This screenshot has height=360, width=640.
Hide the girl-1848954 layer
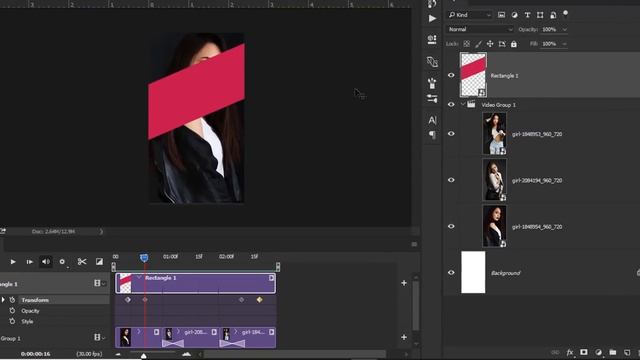pyautogui.click(x=451, y=227)
